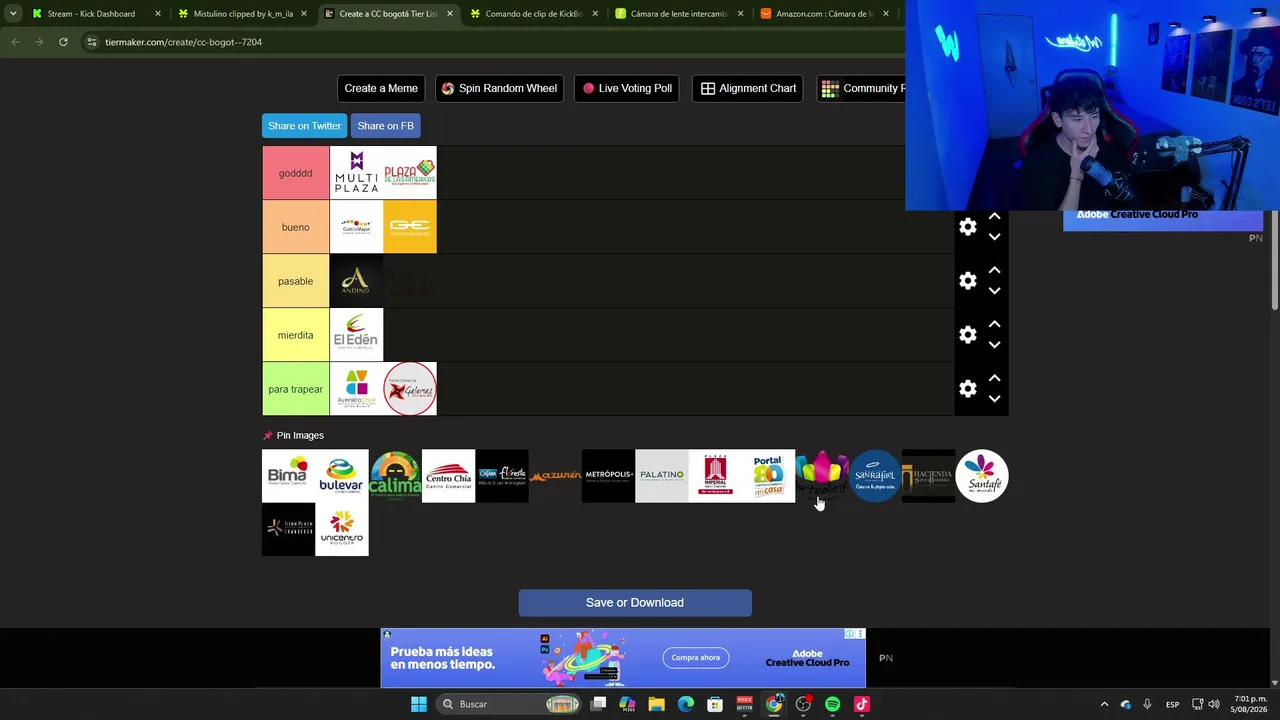Select the Santafé logo thumbnail
This screenshot has height=720, width=1280.
(x=982, y=476)
